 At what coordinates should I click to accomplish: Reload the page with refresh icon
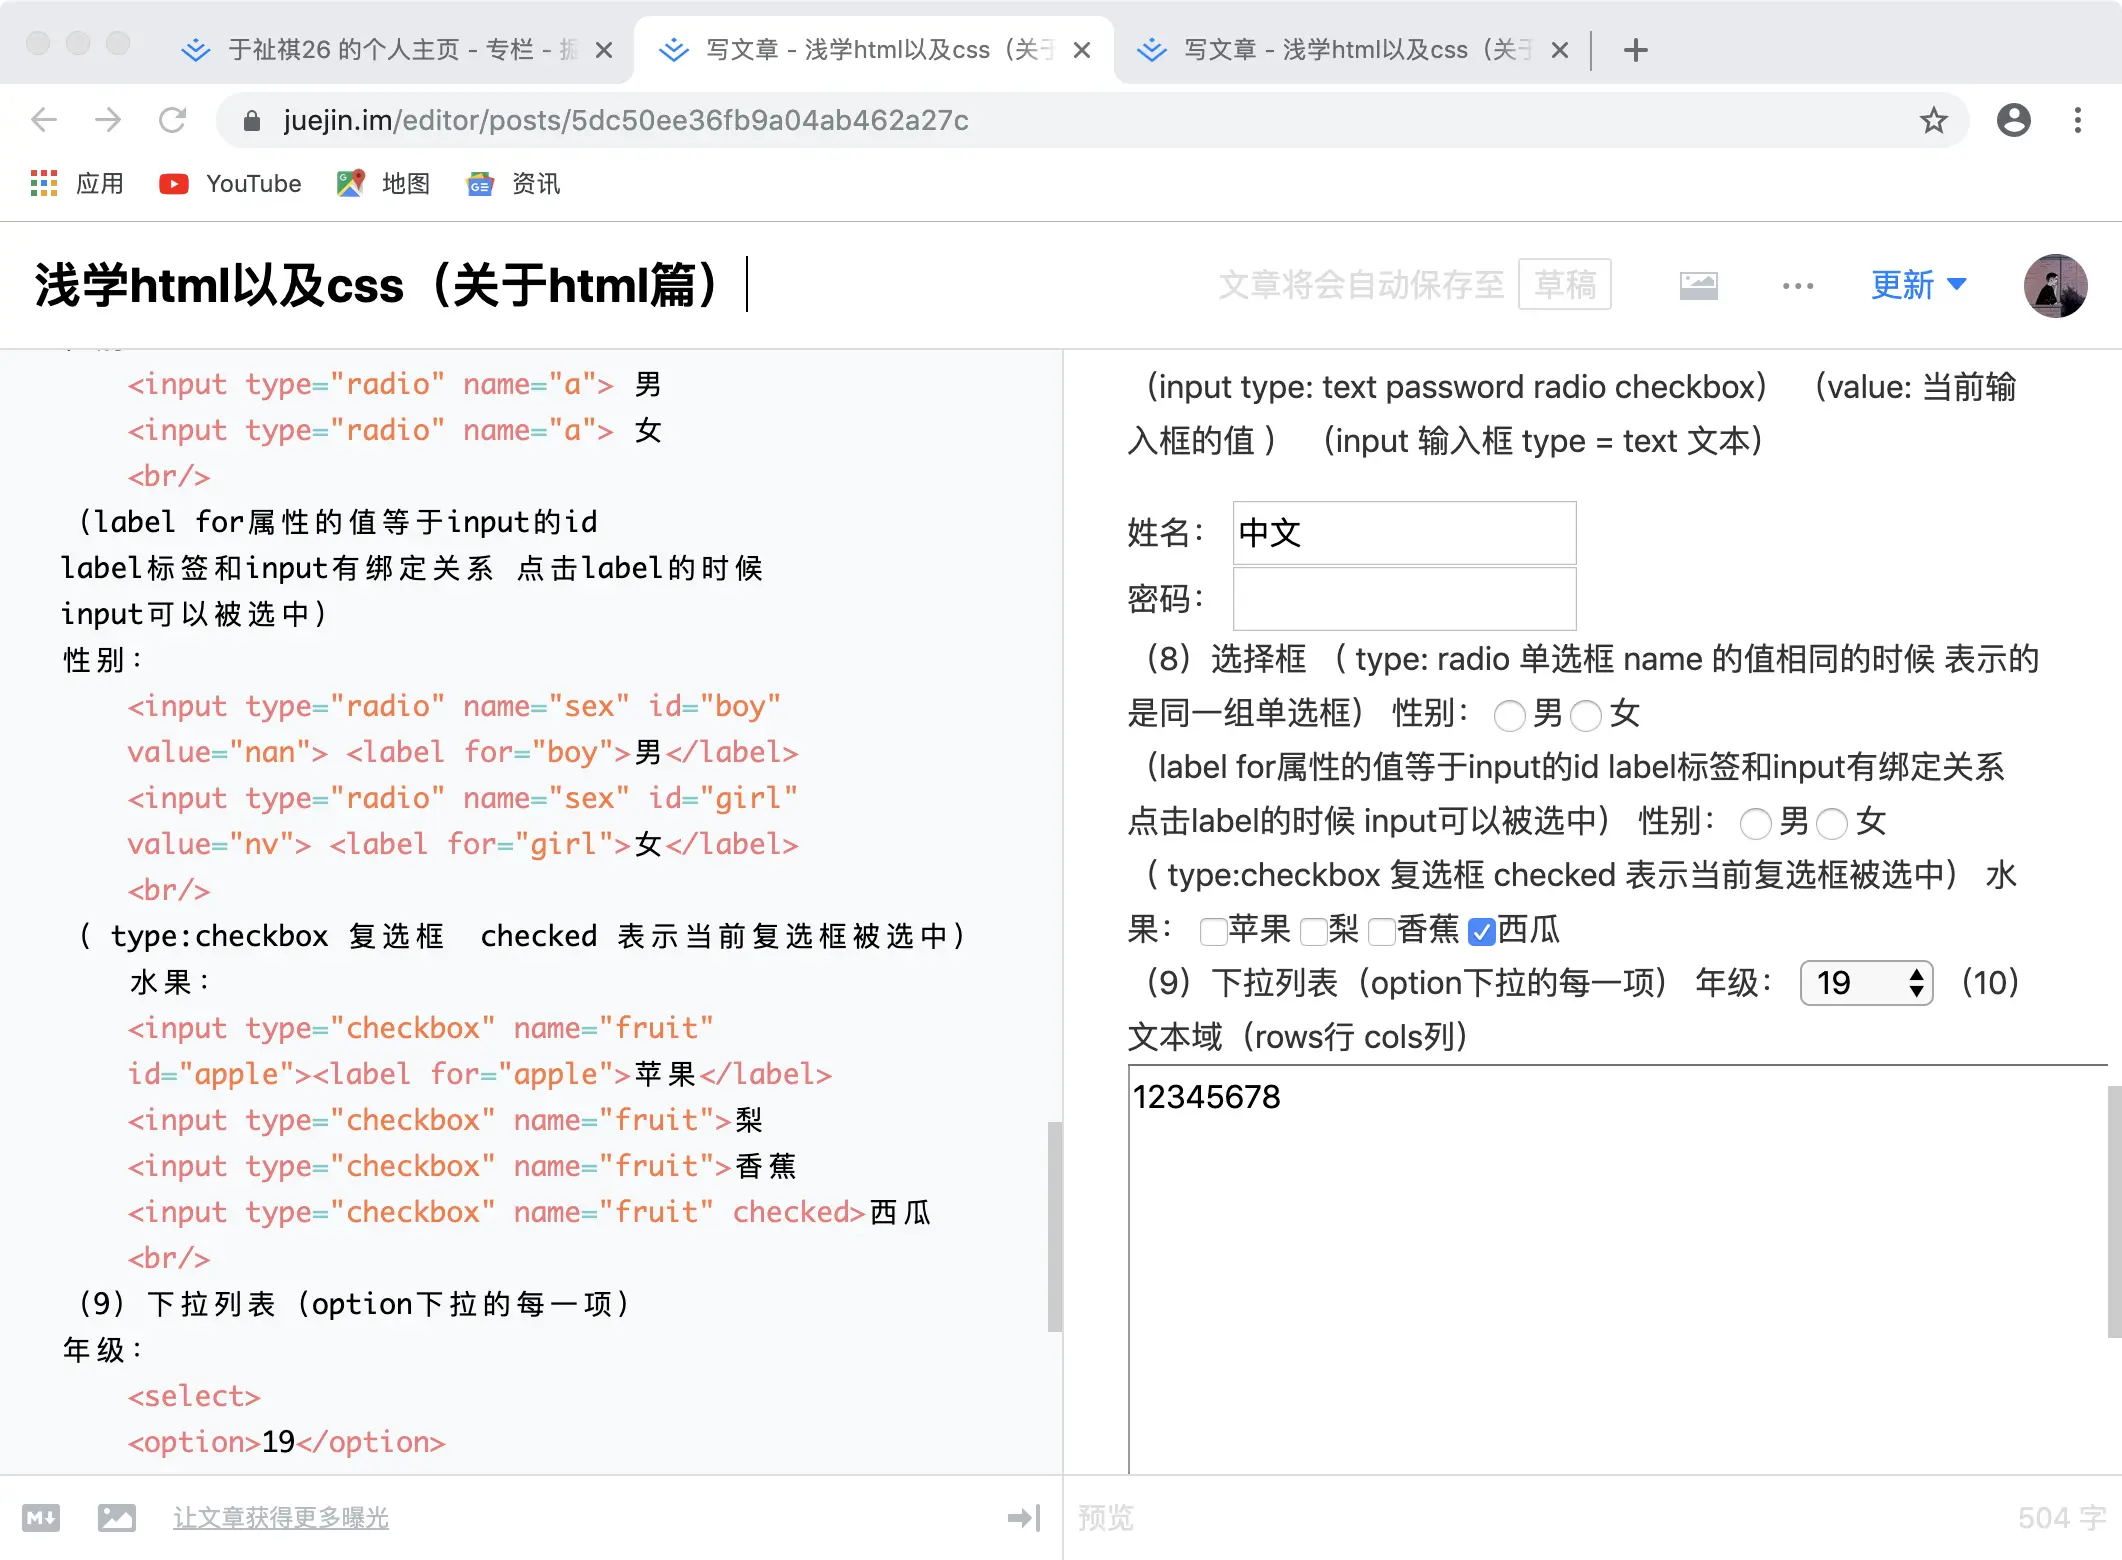[172, 121]
